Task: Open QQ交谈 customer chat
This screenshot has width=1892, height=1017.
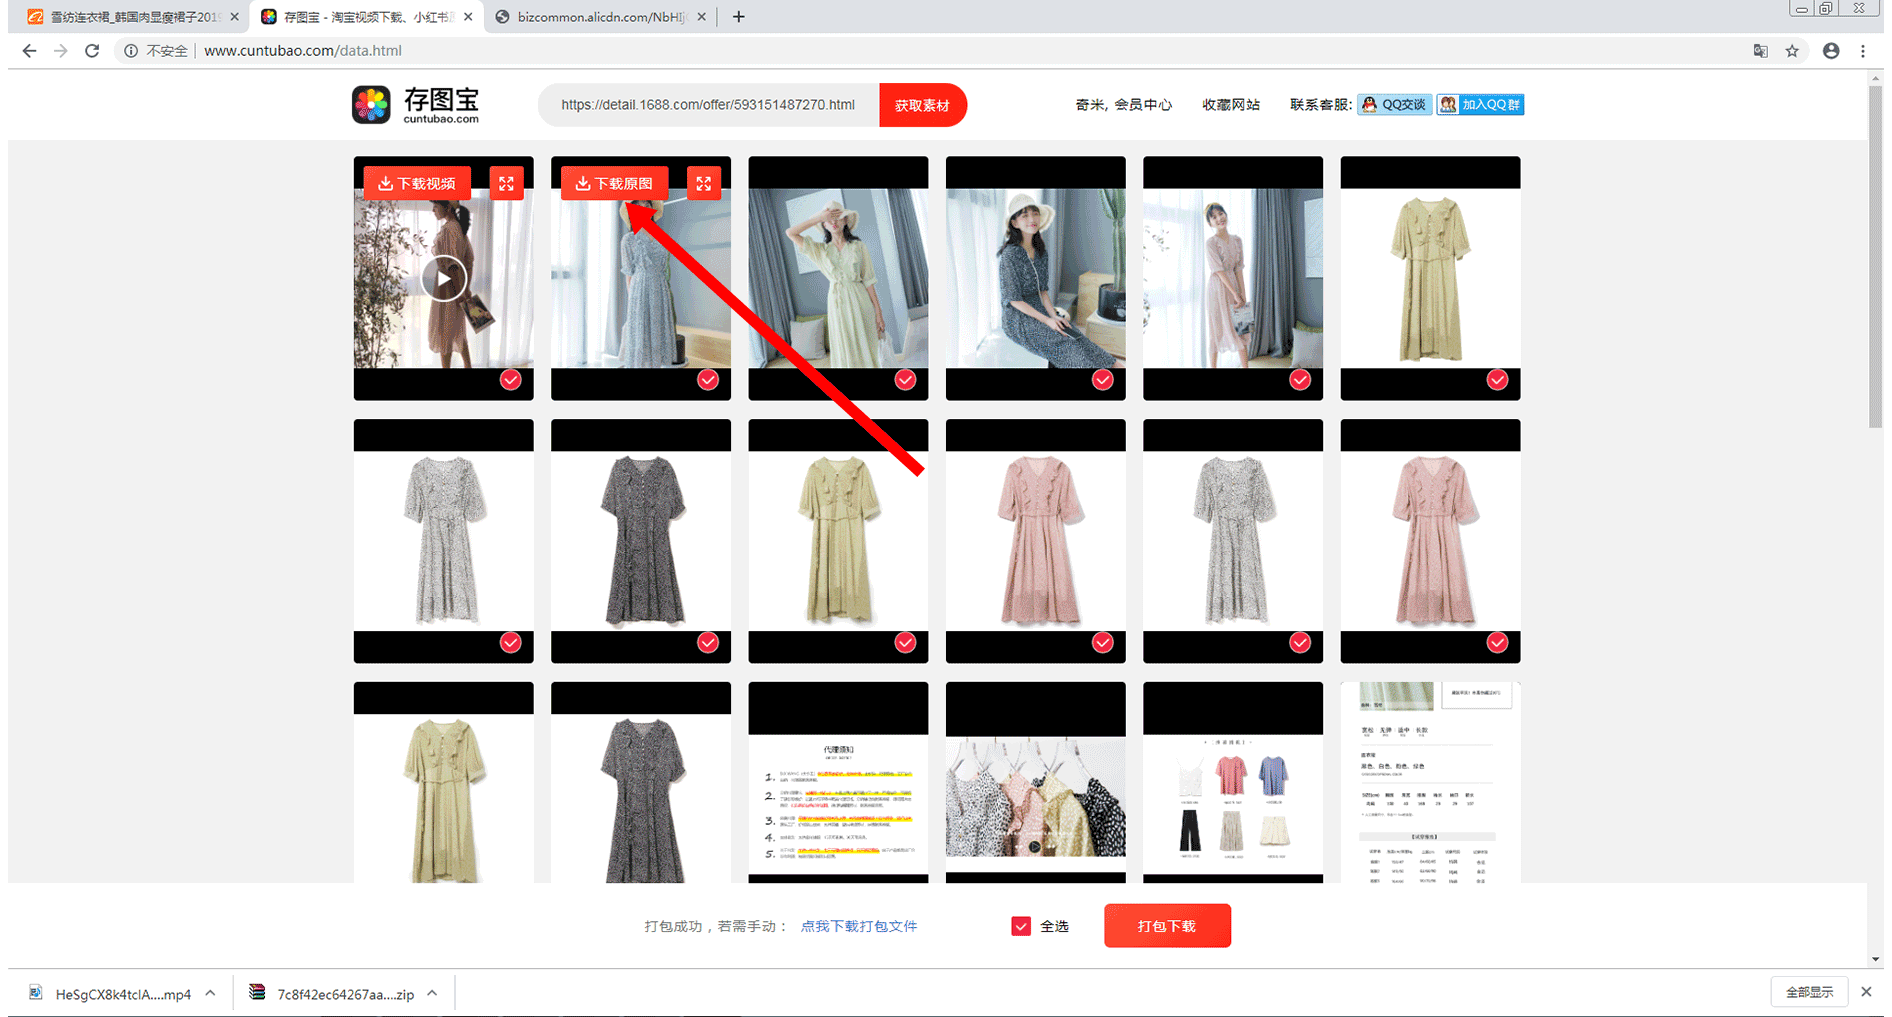Action: tap(1394, 105)
